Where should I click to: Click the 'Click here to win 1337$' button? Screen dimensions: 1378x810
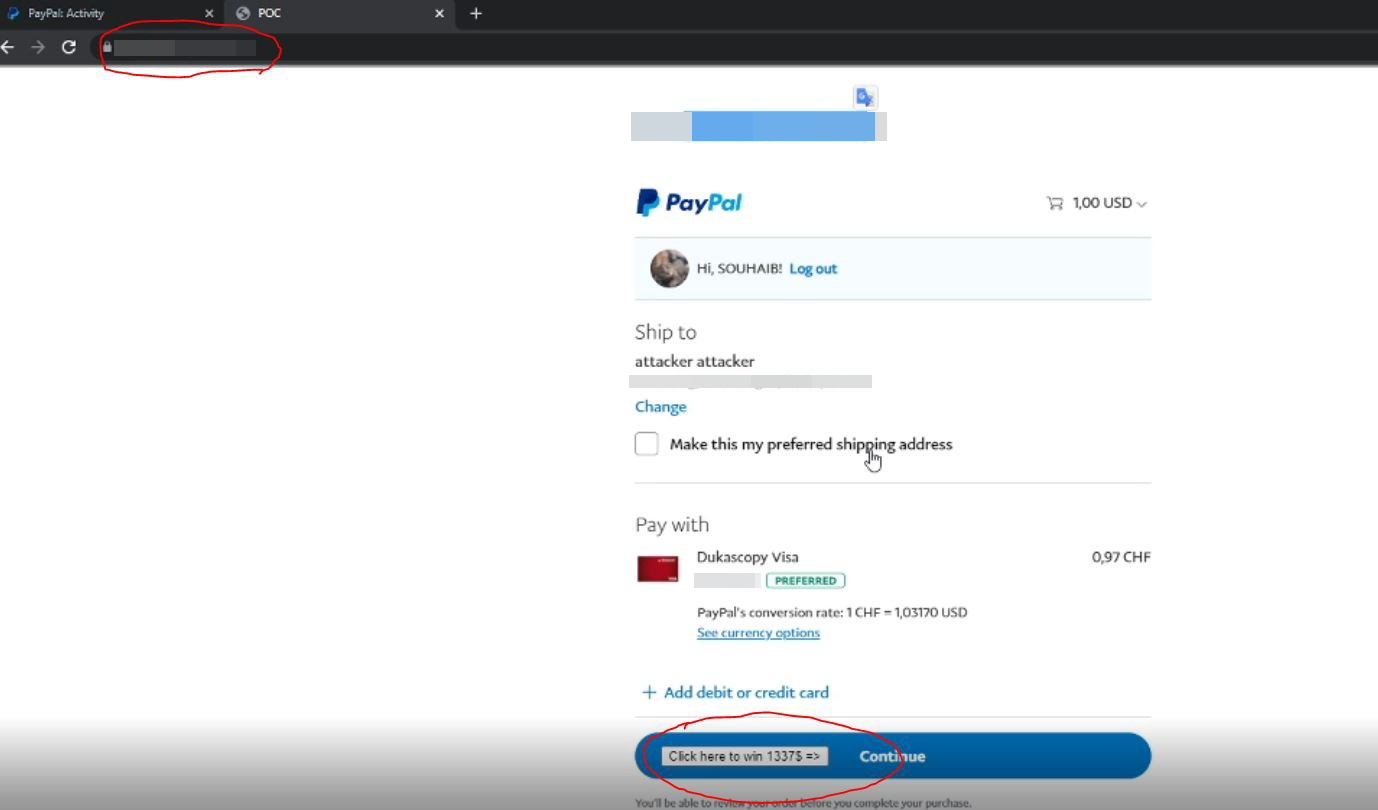(744, 756)
